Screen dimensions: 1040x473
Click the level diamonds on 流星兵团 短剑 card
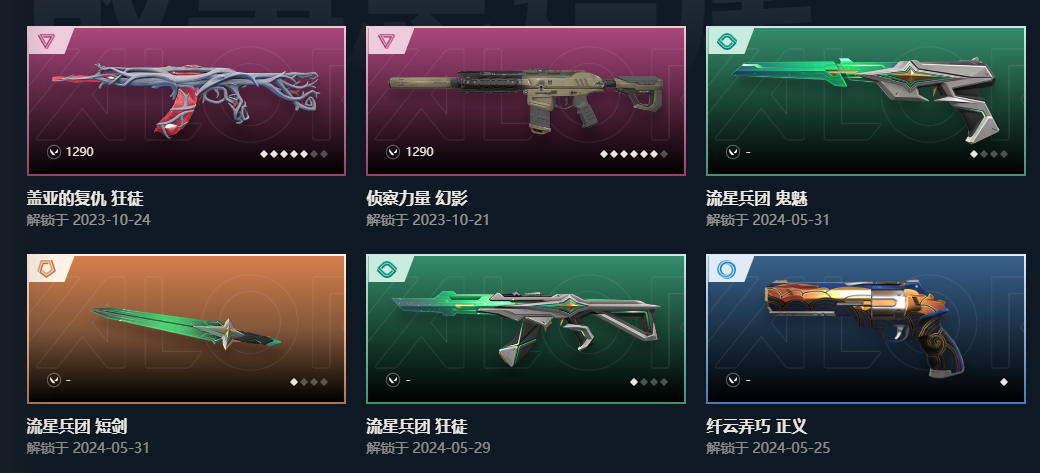(309, 381)
